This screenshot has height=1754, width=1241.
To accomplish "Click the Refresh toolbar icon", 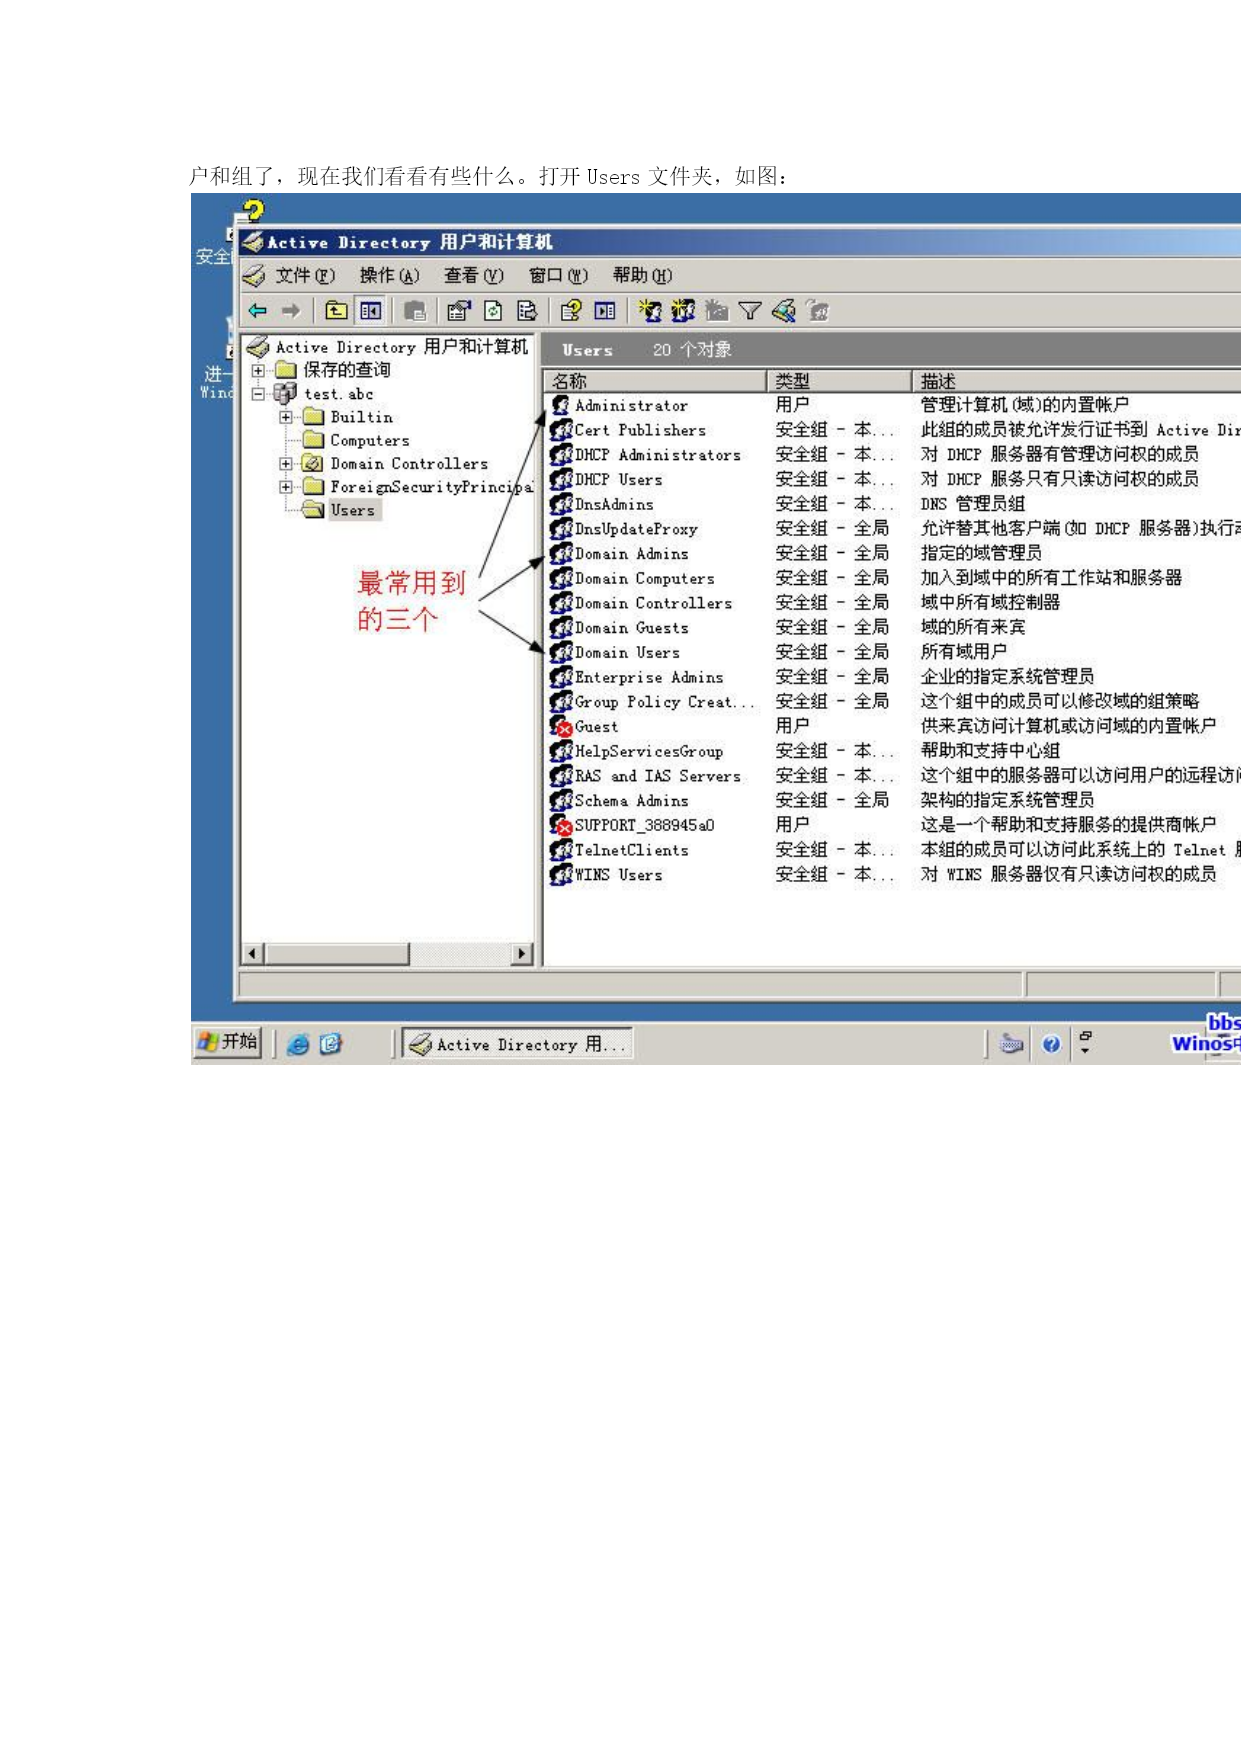I will pos(493,311).
